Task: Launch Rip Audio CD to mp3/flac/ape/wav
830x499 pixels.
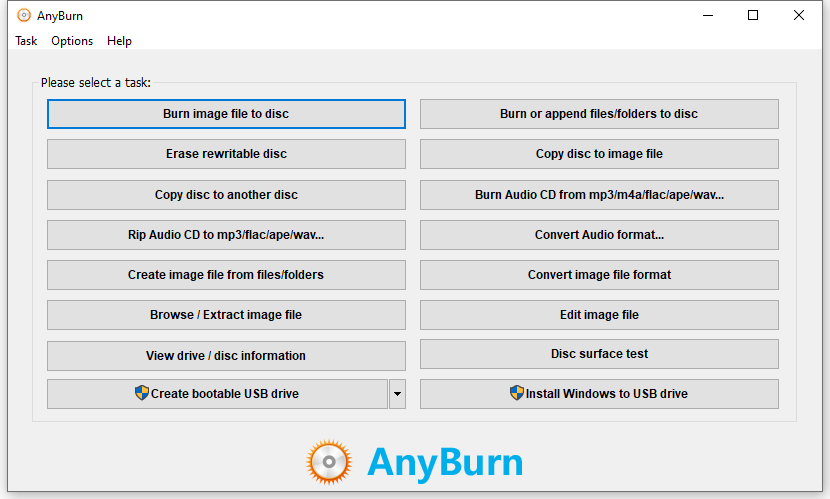Action: point(226,235)
